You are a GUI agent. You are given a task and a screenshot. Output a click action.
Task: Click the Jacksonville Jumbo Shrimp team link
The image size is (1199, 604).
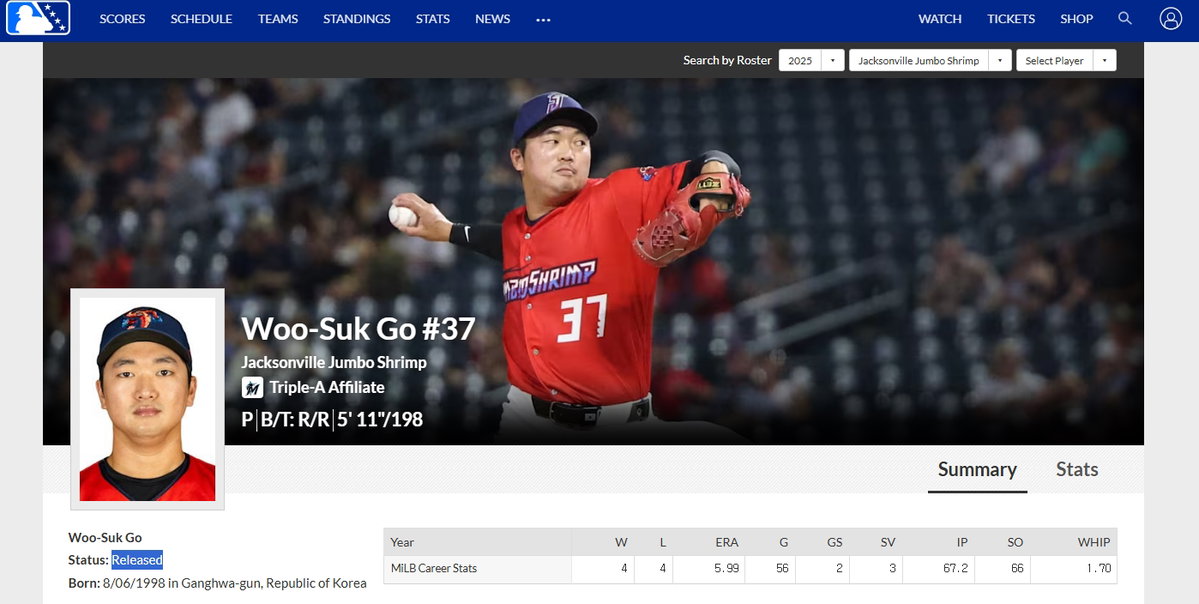(334, 362)
